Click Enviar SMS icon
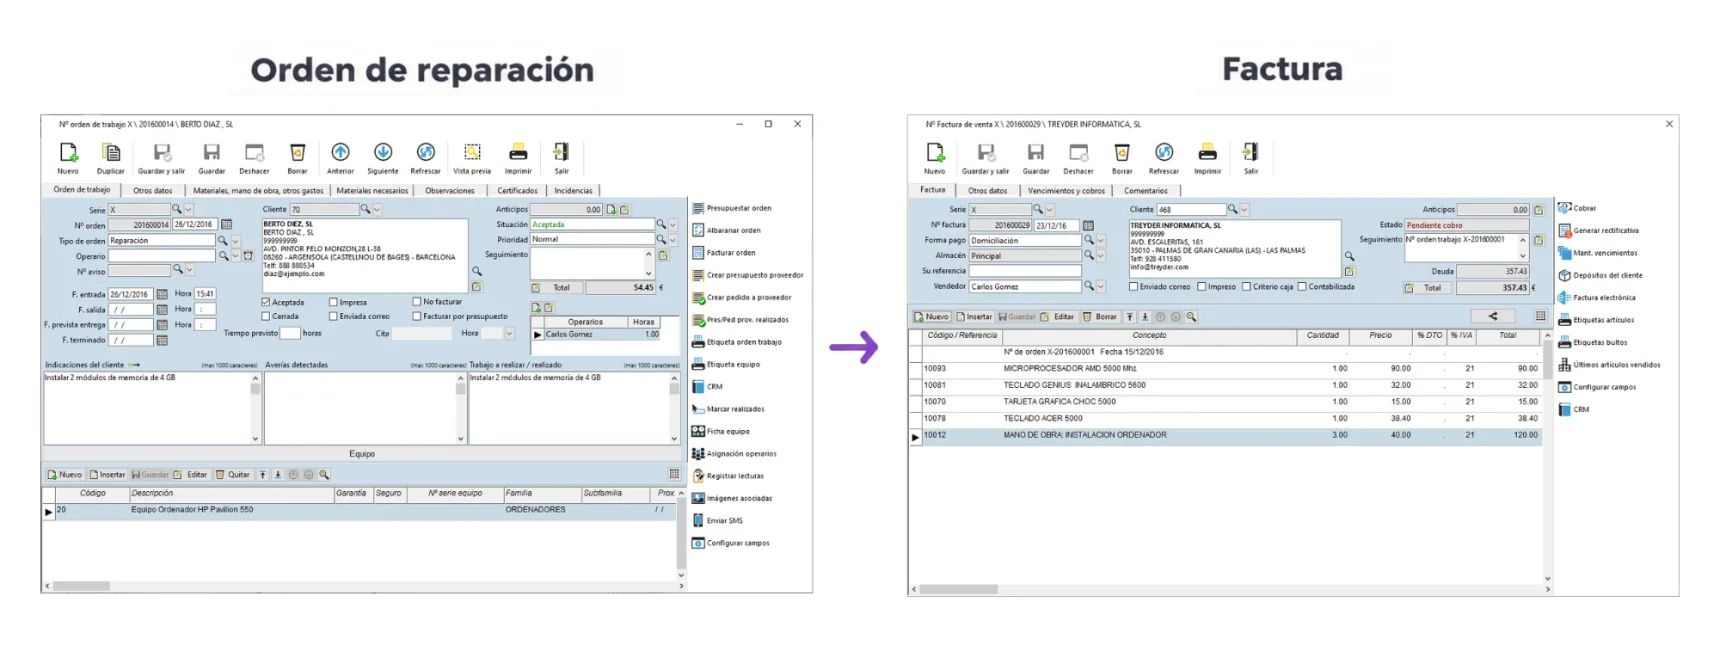 (698, 521)
